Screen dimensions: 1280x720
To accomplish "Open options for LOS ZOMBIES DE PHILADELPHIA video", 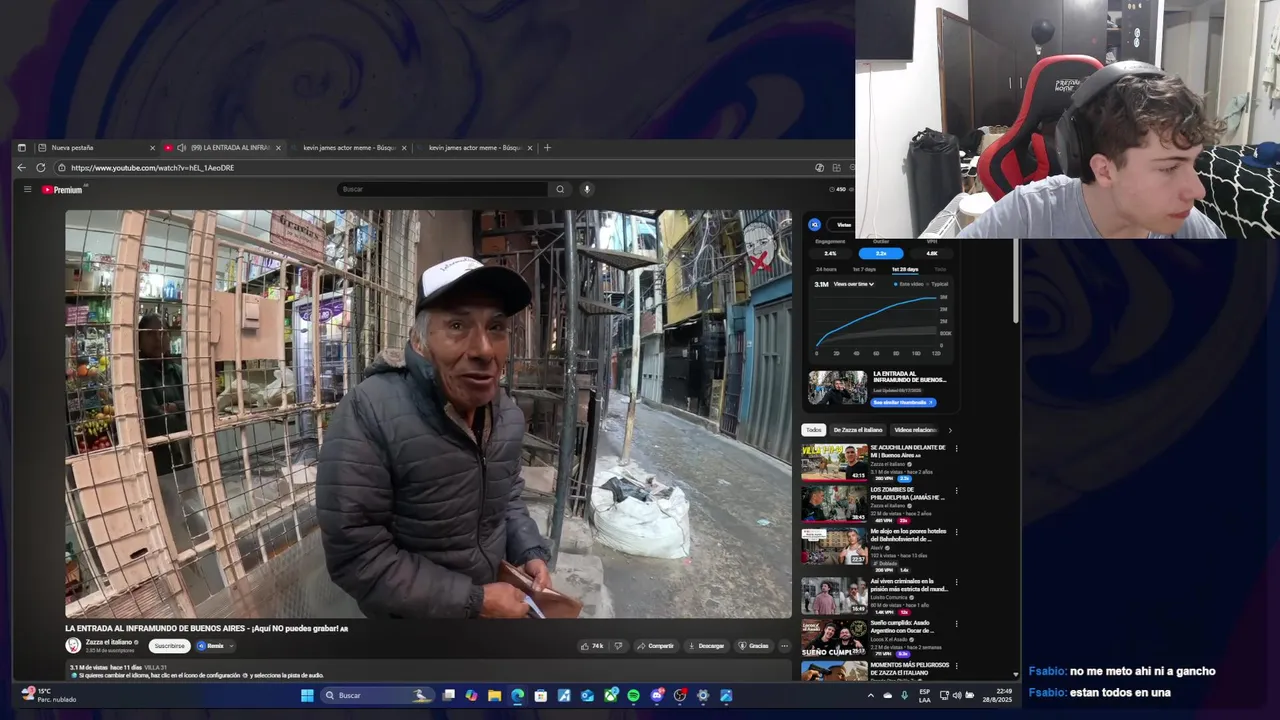I will pyautogui.click(x=956, y=491).
